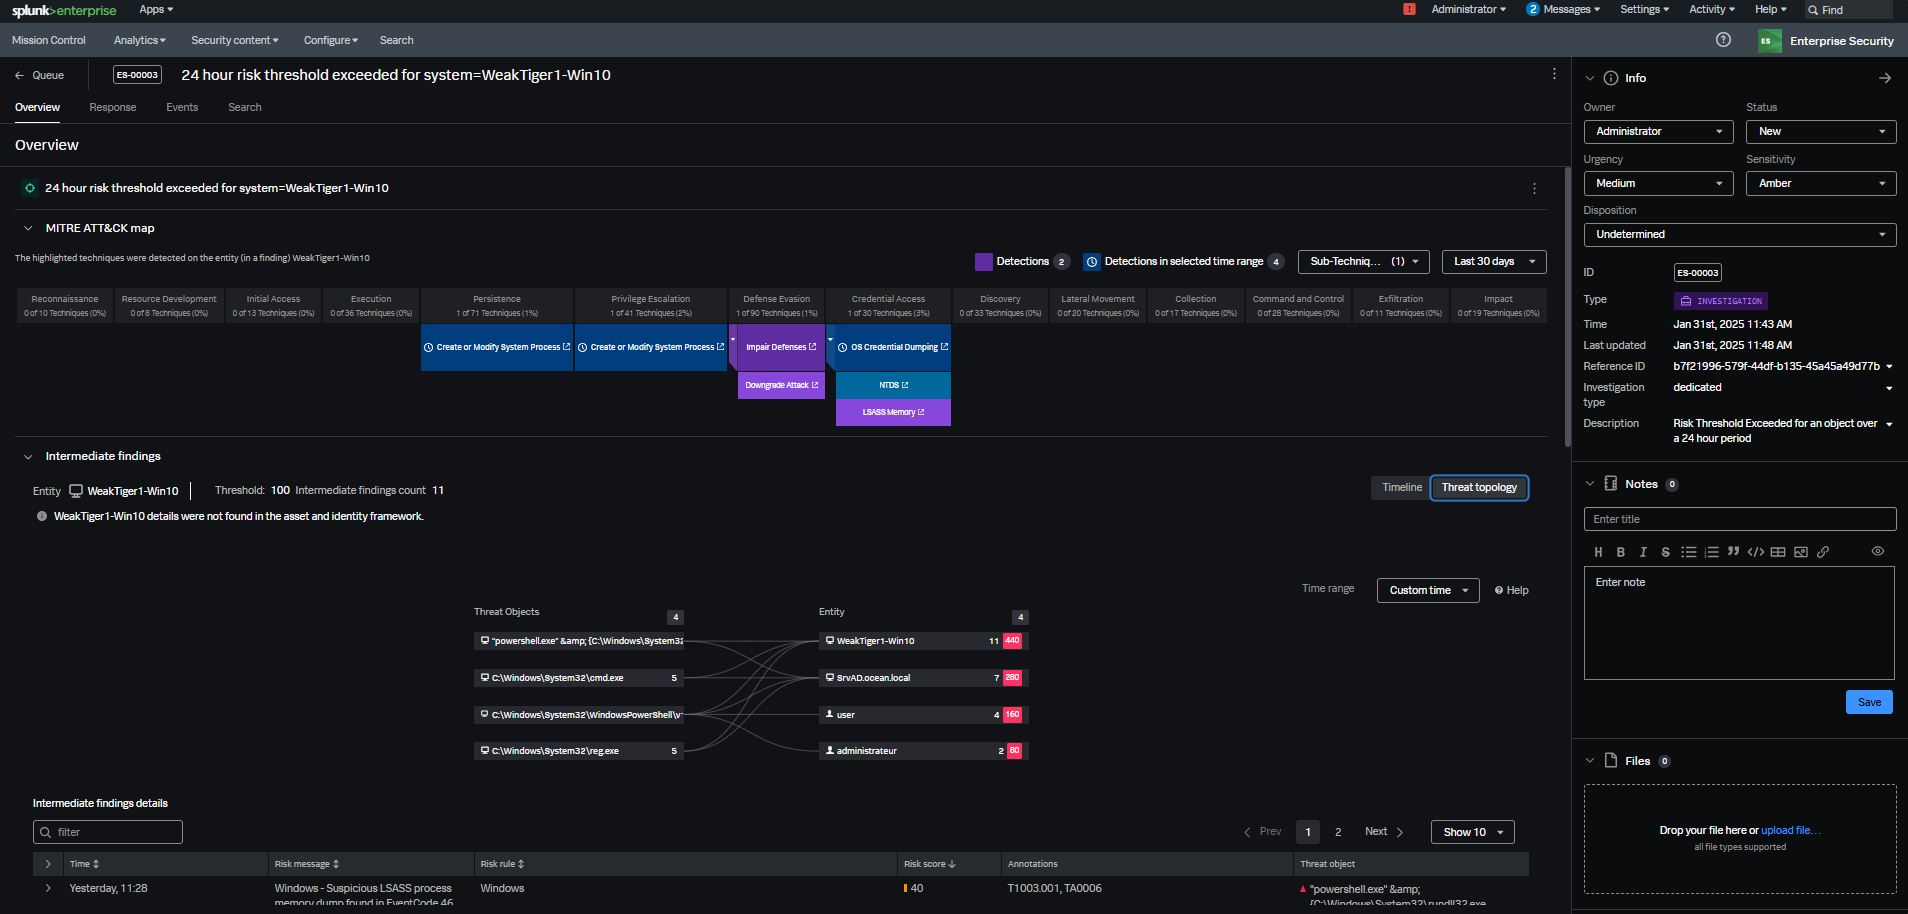The image size is (1908, 914).
Task: Apply strikethrough in note editor
Action: [1665, 552]
